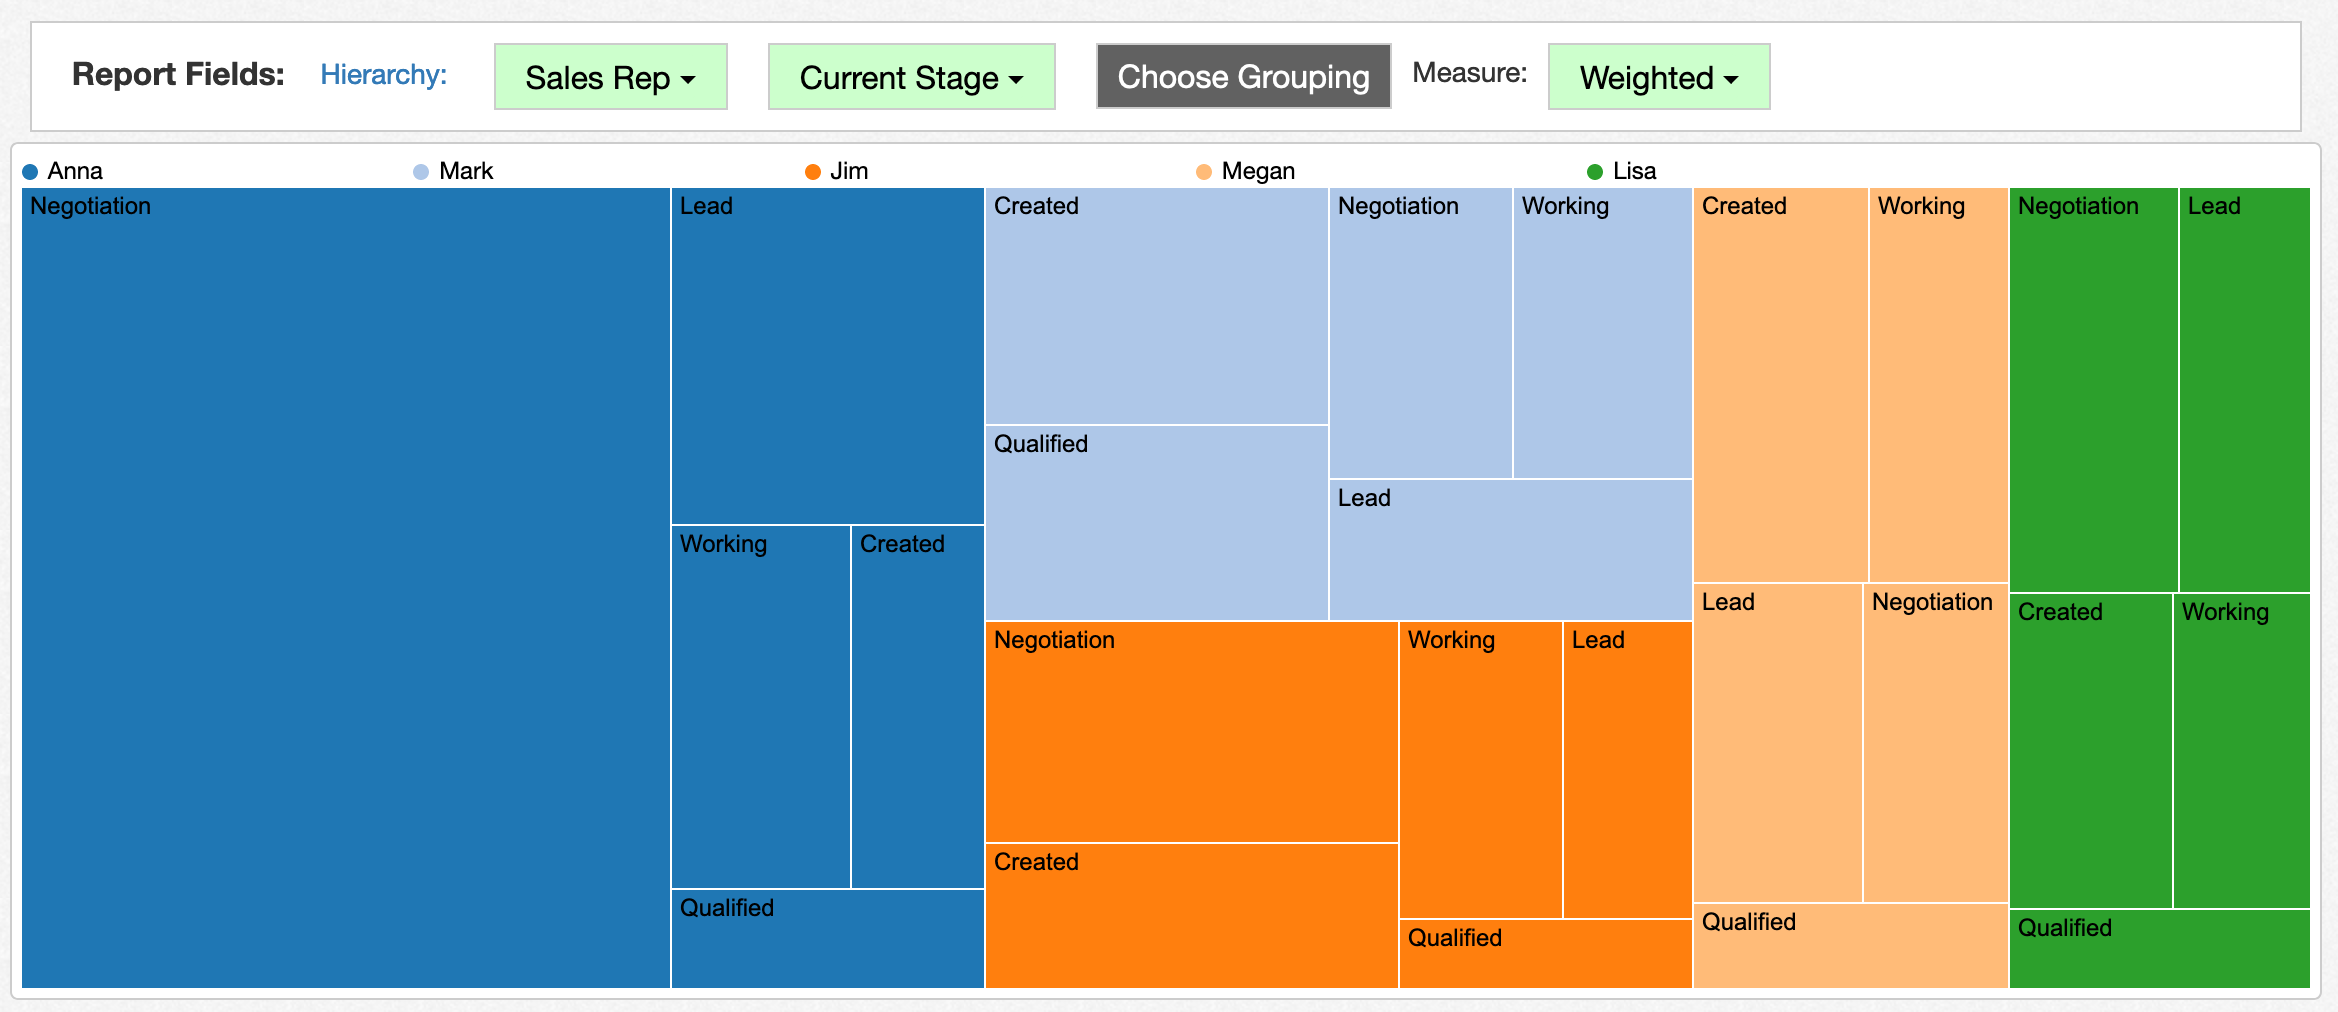The width and height of the screenshot is (2338, 1012).
Task: Click Mark's light blue legend dot
Action: pyautogui.click(x=421, y=172)
